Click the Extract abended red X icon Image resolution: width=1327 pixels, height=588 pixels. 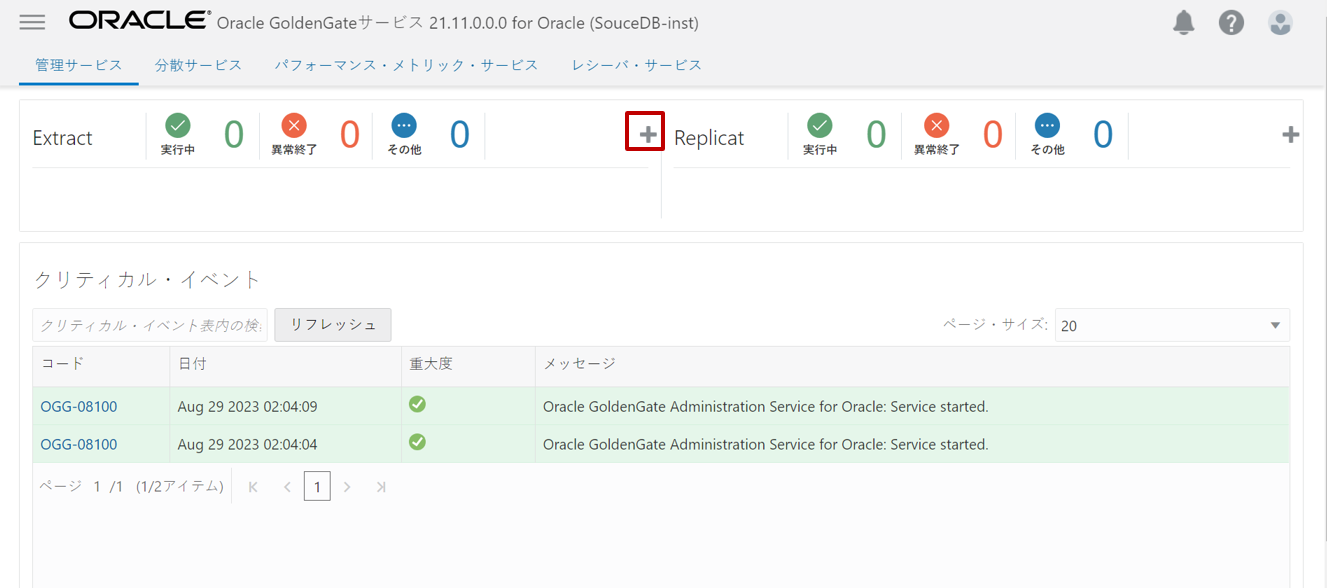[294, 125]
